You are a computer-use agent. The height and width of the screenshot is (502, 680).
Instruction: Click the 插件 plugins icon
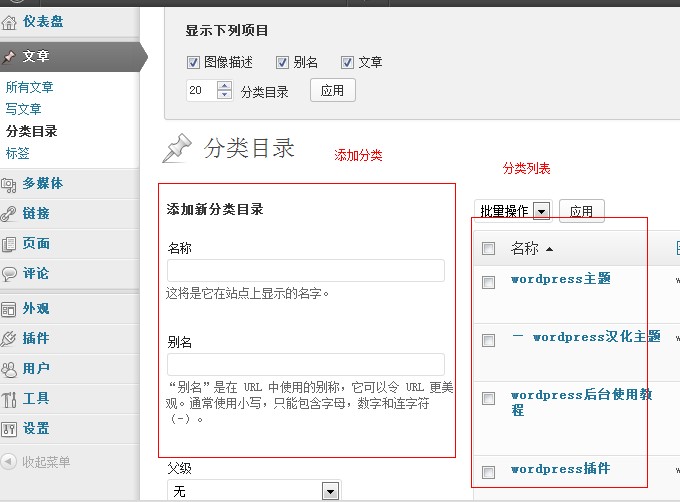tap(10, 339)
